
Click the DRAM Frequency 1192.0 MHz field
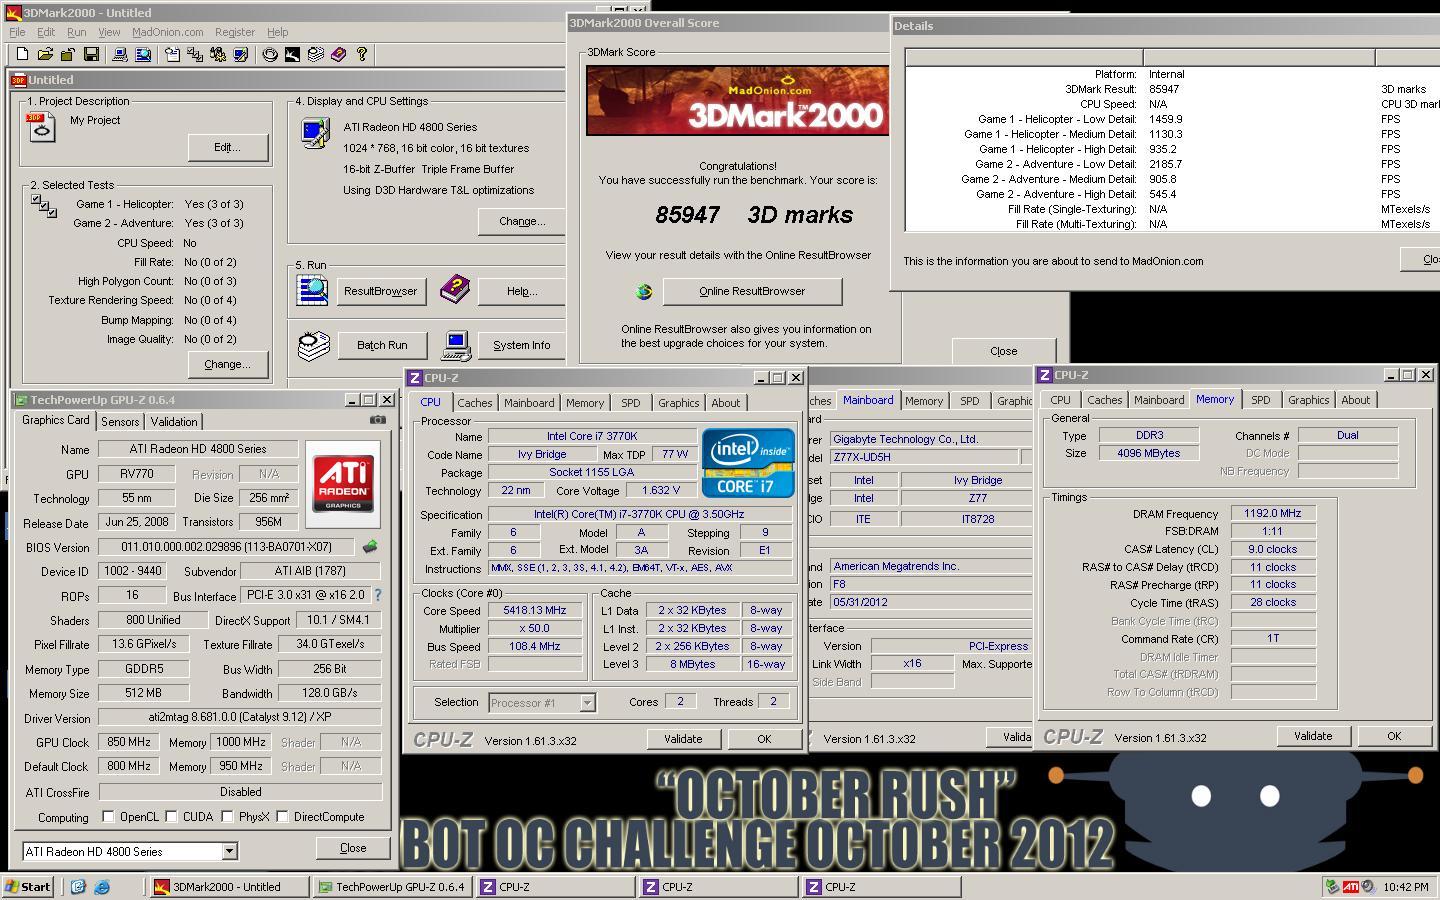point(1273,513)
